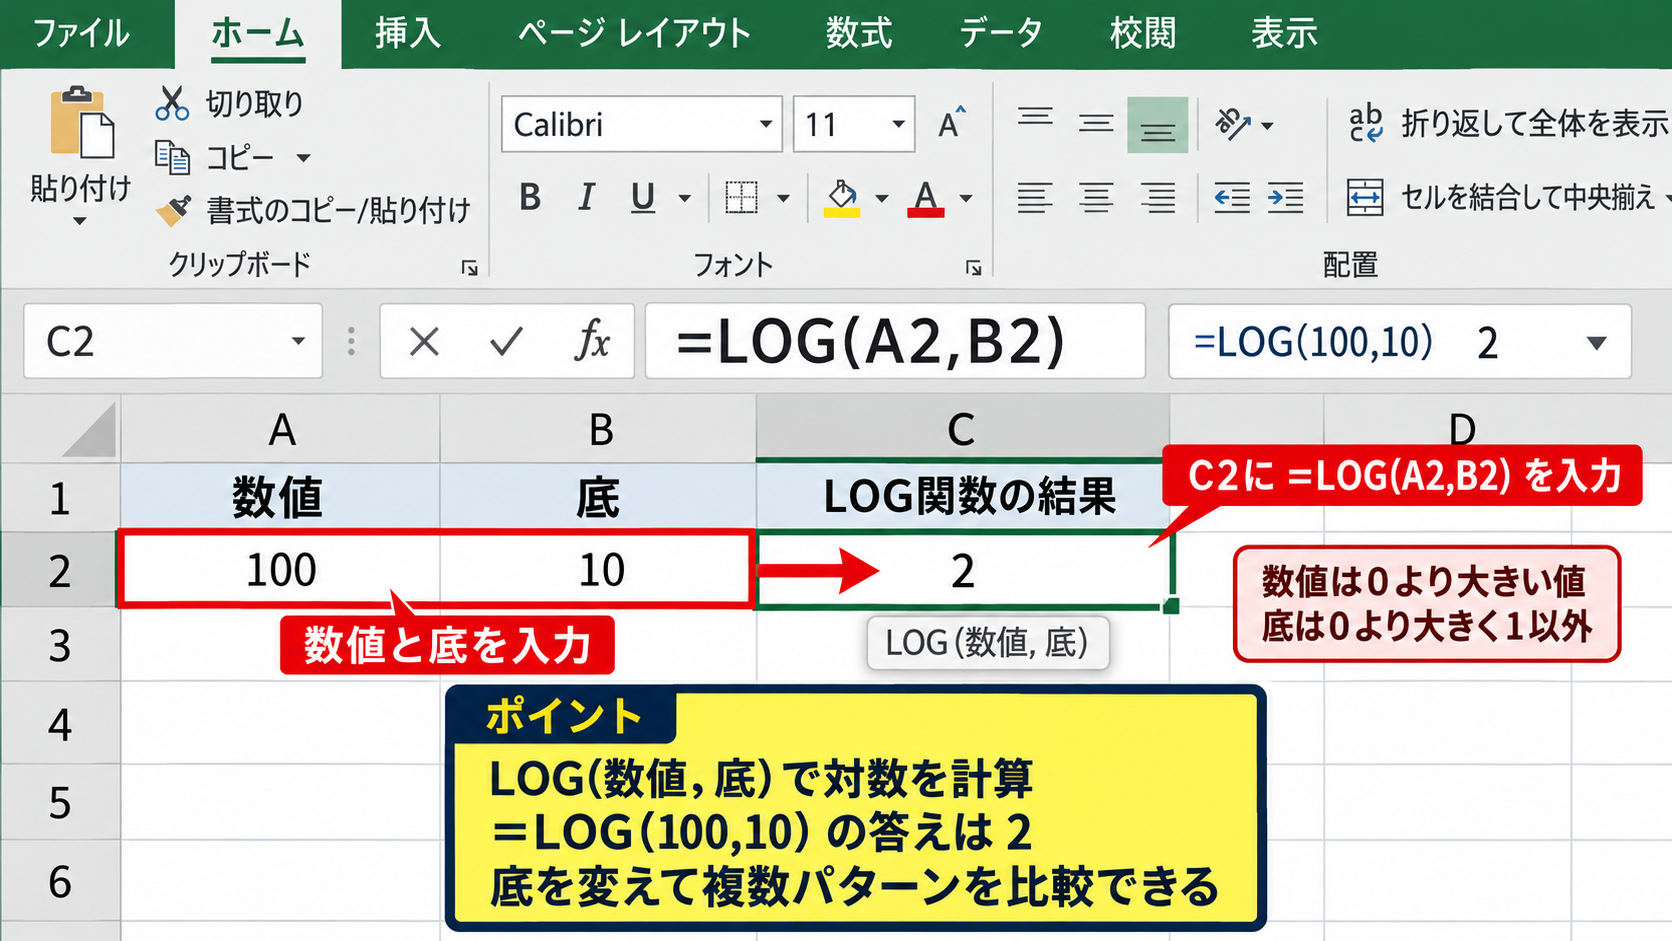1672x941 pixels.
Task: Switch to the 挿入 (Insert) tab
Action: 407,34
